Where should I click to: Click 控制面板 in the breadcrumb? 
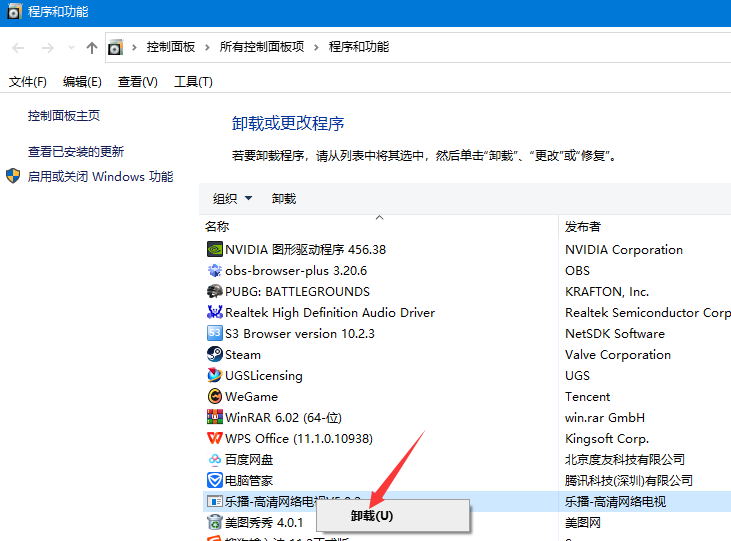[x=171, y=47]
